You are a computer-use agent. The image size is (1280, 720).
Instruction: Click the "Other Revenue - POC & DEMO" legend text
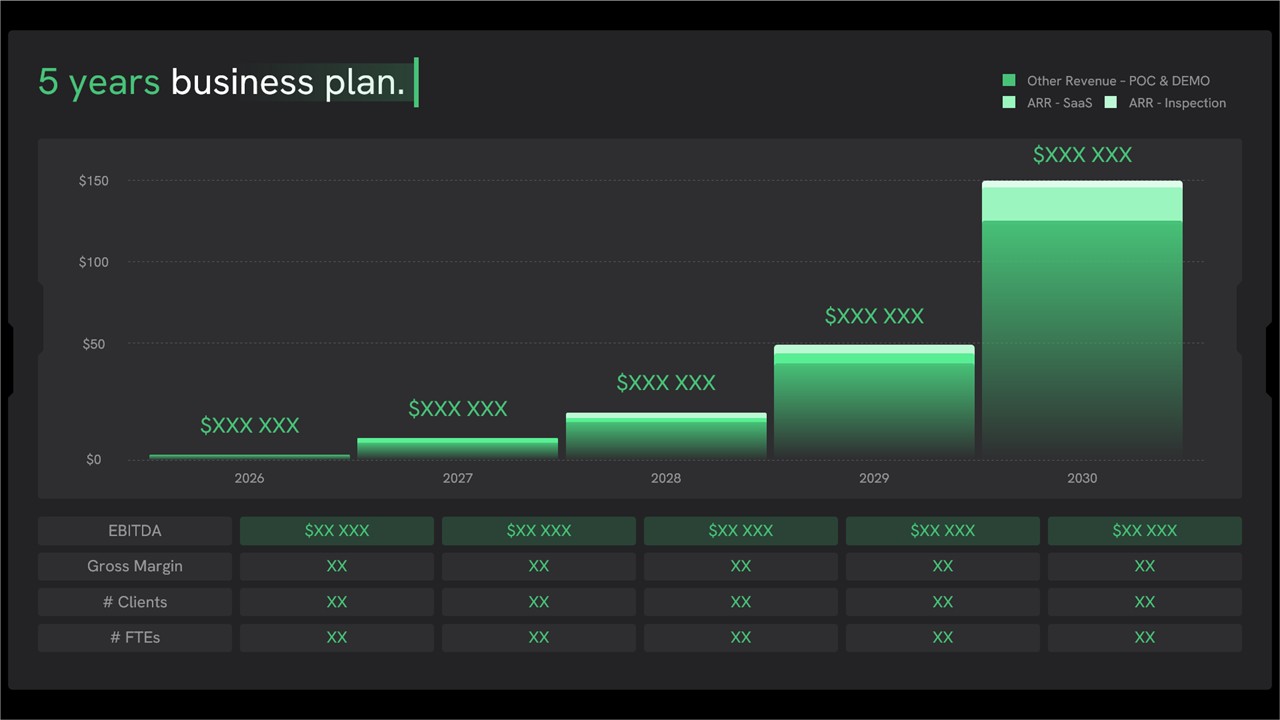click(x=1118, y=81)
